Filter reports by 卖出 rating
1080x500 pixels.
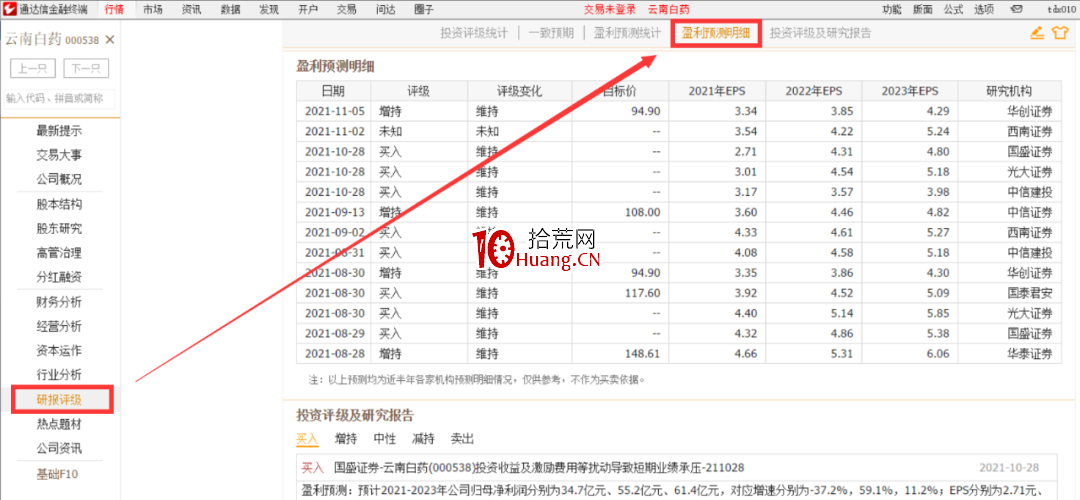point(461,439)
